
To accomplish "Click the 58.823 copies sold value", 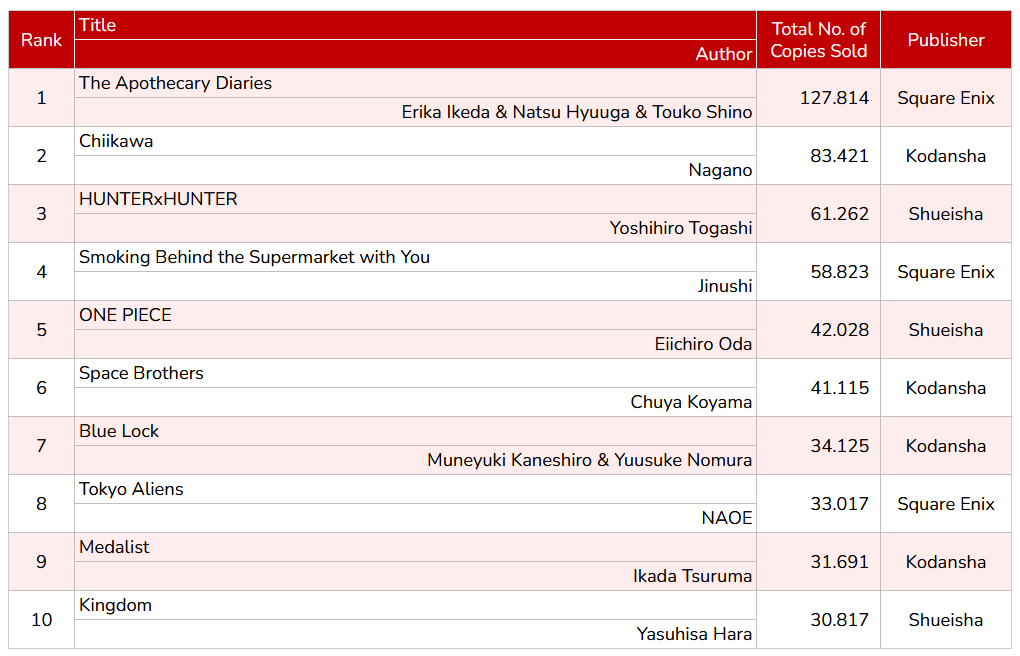I will tap(839, 271).
